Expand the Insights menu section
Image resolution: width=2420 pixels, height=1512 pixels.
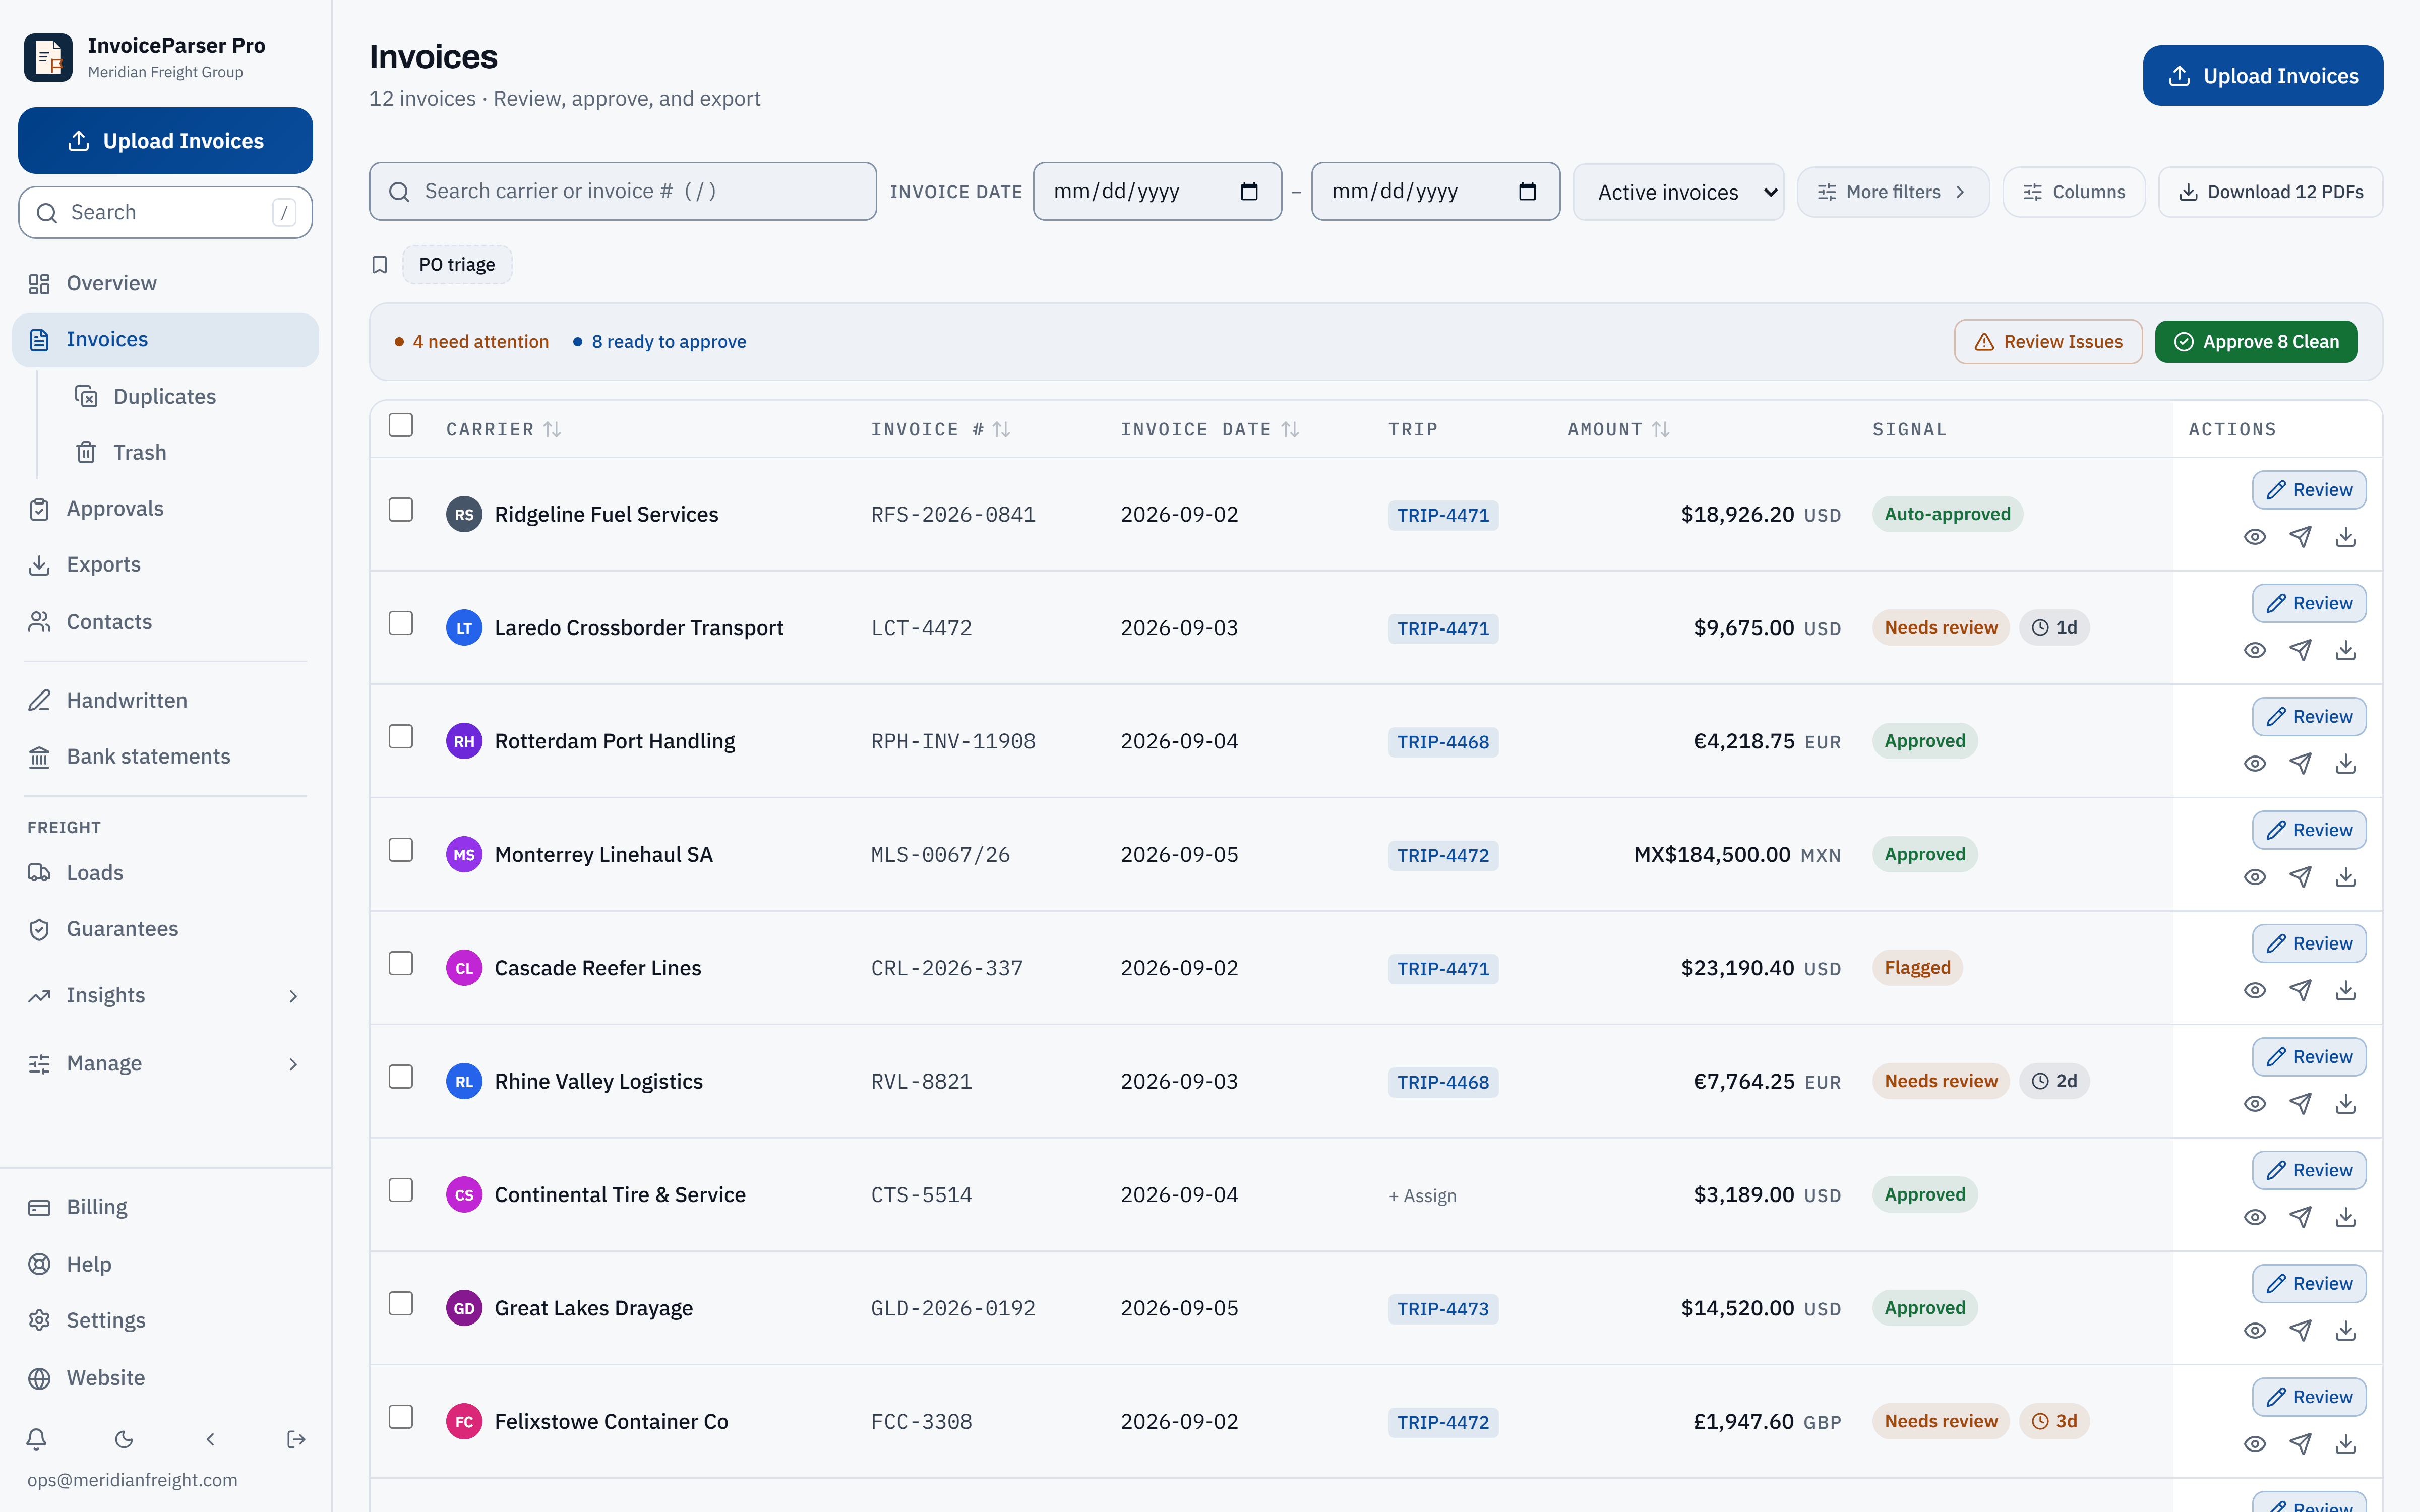point(165,996)
